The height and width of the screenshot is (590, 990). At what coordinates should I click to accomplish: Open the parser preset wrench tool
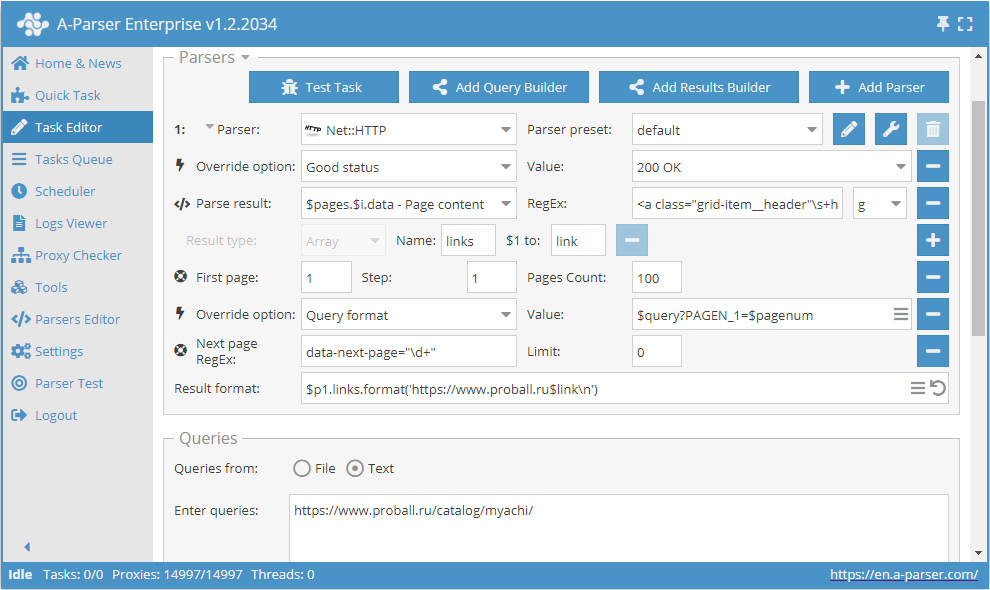[x=890, y=129]
